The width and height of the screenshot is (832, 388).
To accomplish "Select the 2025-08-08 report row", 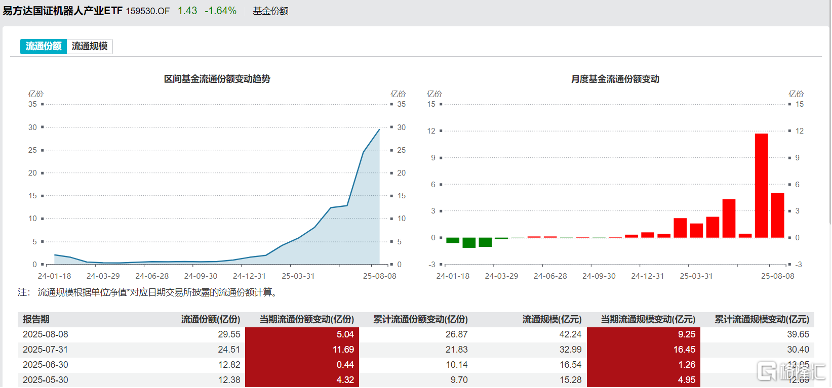I will click(416, 334).
